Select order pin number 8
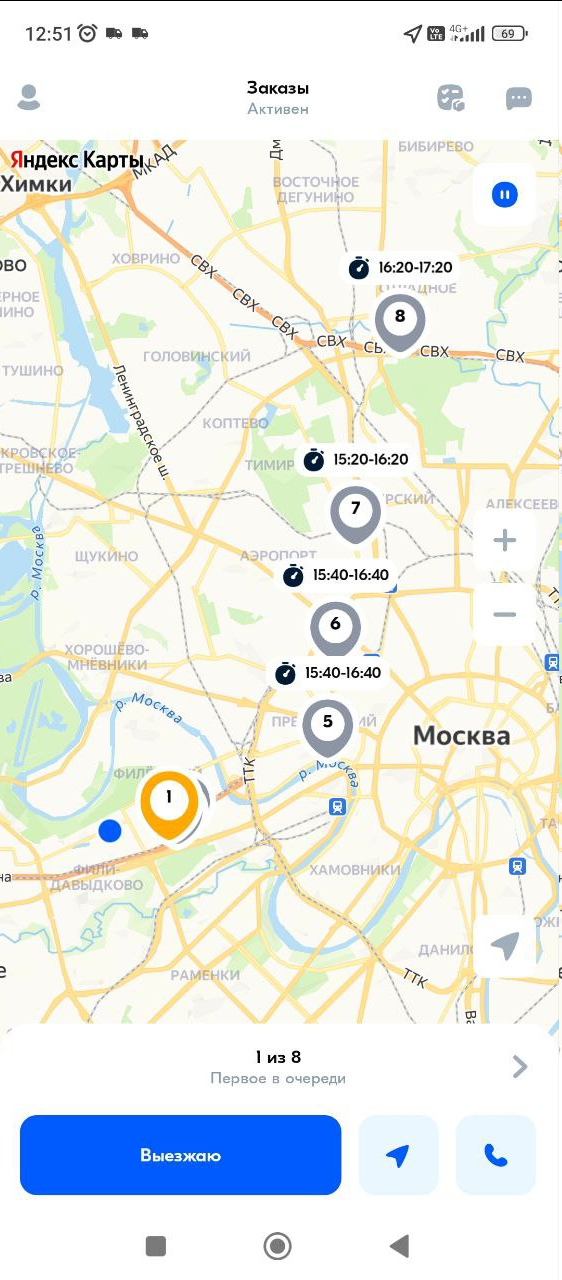 [x=400, y=323]
